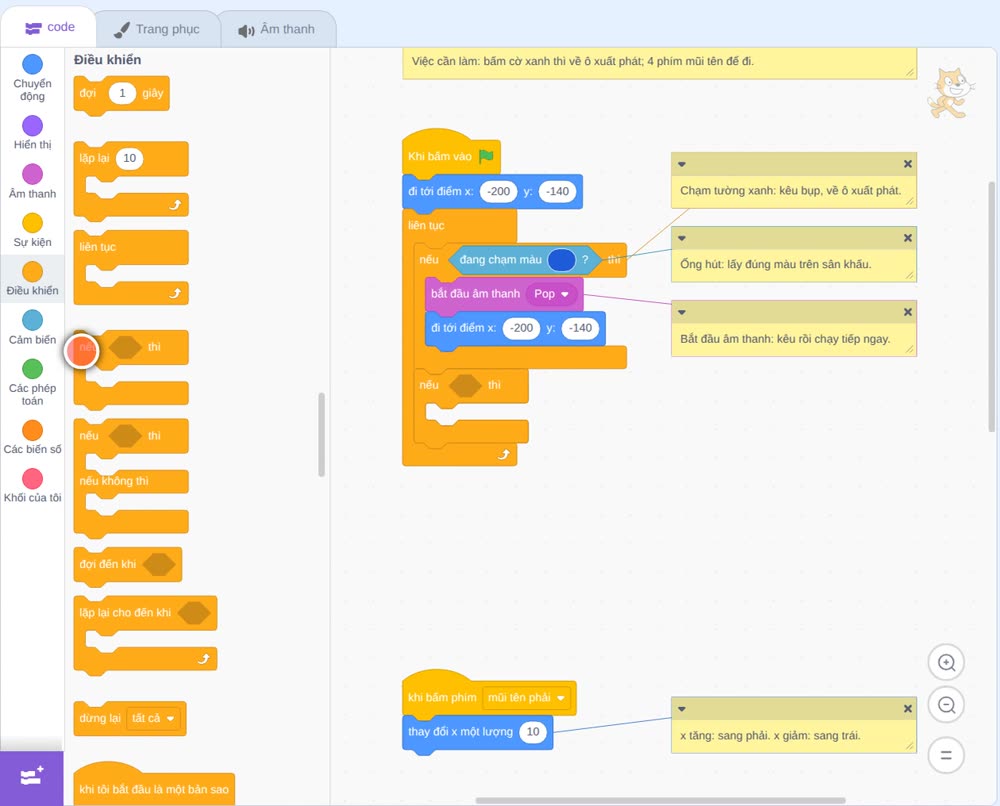Open the 'tất cả' dropdown in dừng lại block

point(153,718)
